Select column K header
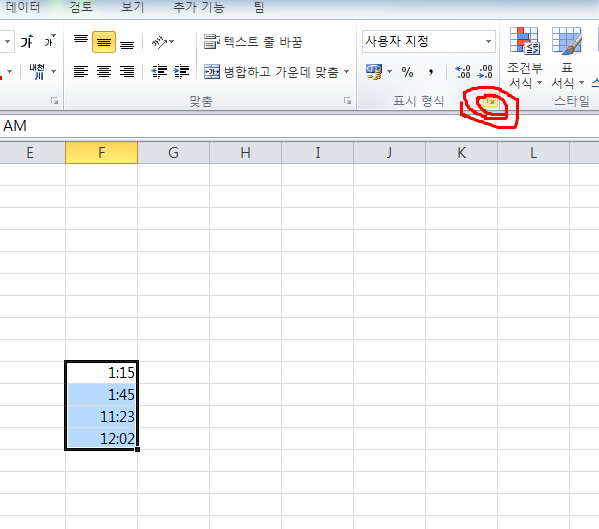599x529 pixels. click(461, 153)
